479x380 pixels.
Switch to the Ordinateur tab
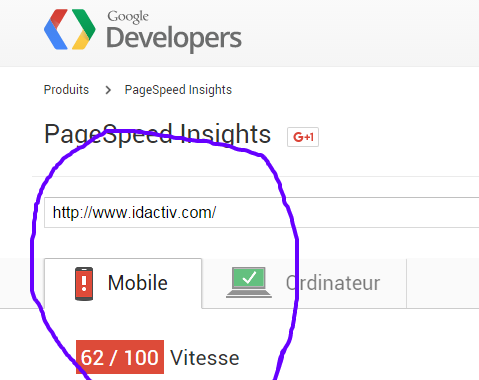(304, 283)
